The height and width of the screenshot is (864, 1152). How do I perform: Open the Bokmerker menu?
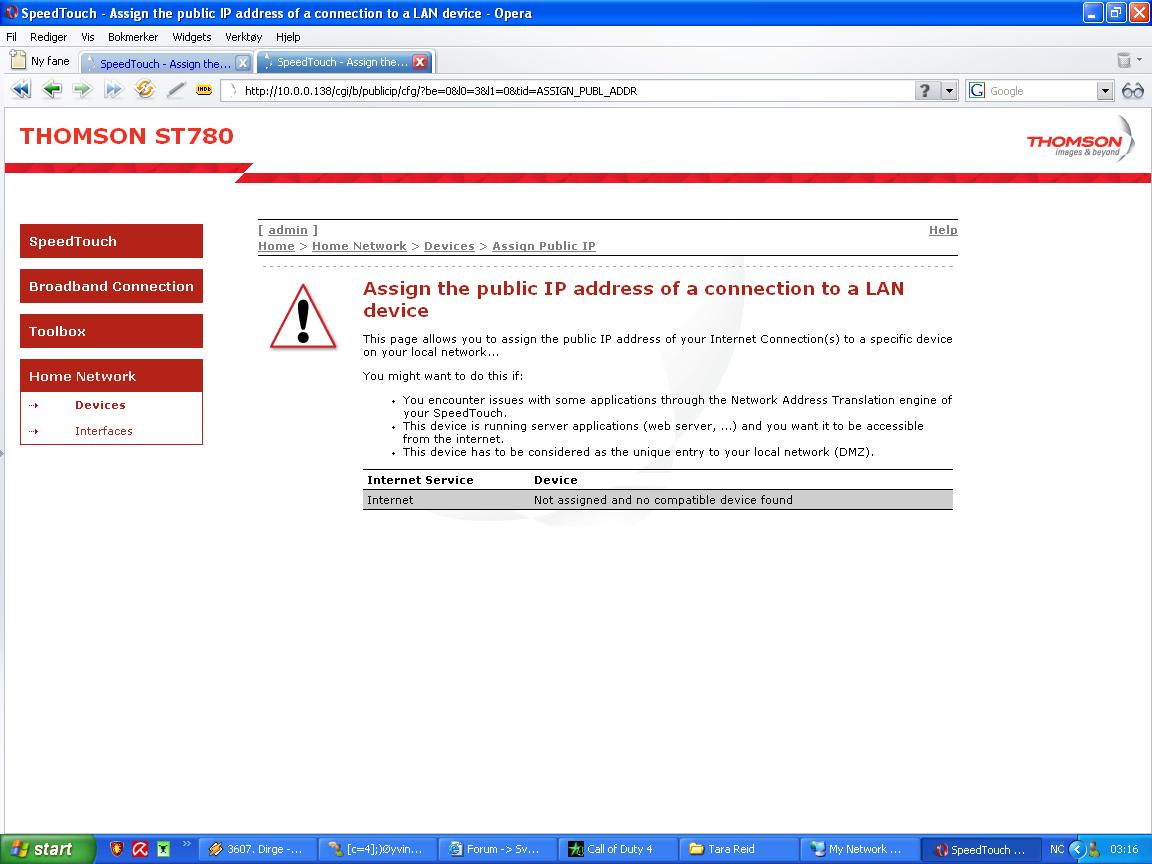(x=132, y=37)
